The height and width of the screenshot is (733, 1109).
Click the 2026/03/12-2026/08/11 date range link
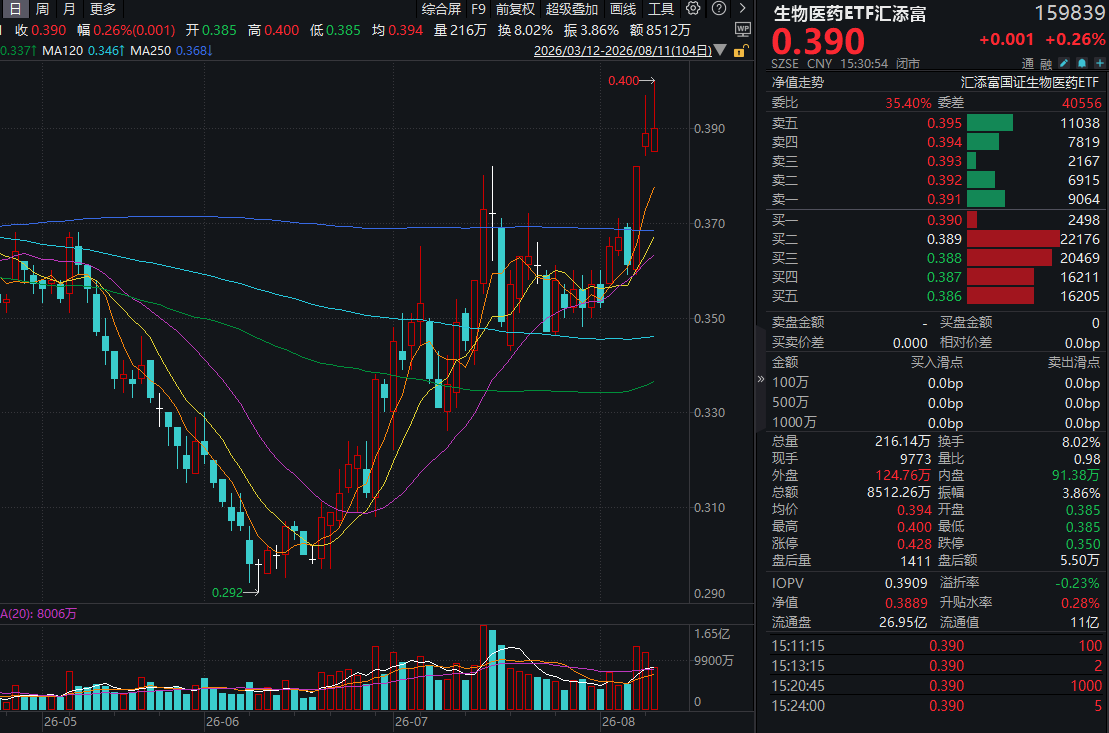(x=622, y=51)
